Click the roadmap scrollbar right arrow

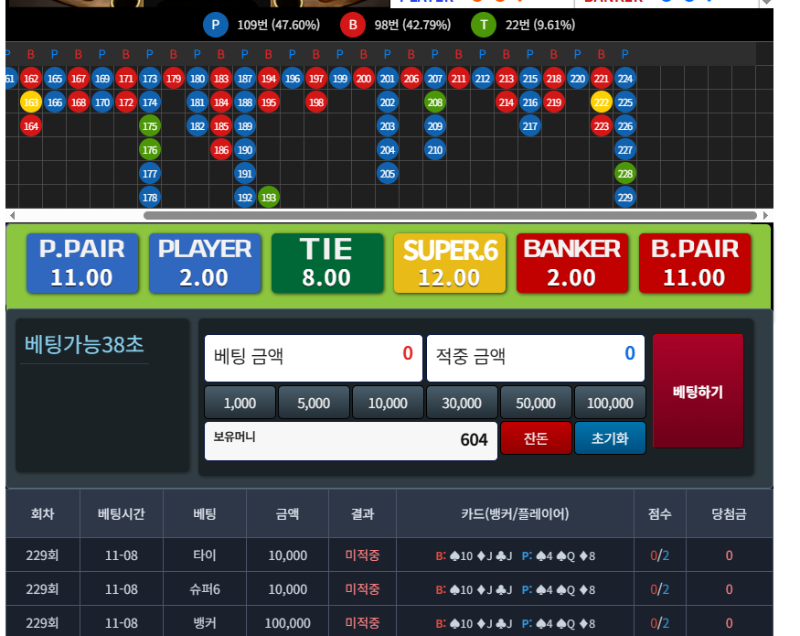tap(767, 215)
